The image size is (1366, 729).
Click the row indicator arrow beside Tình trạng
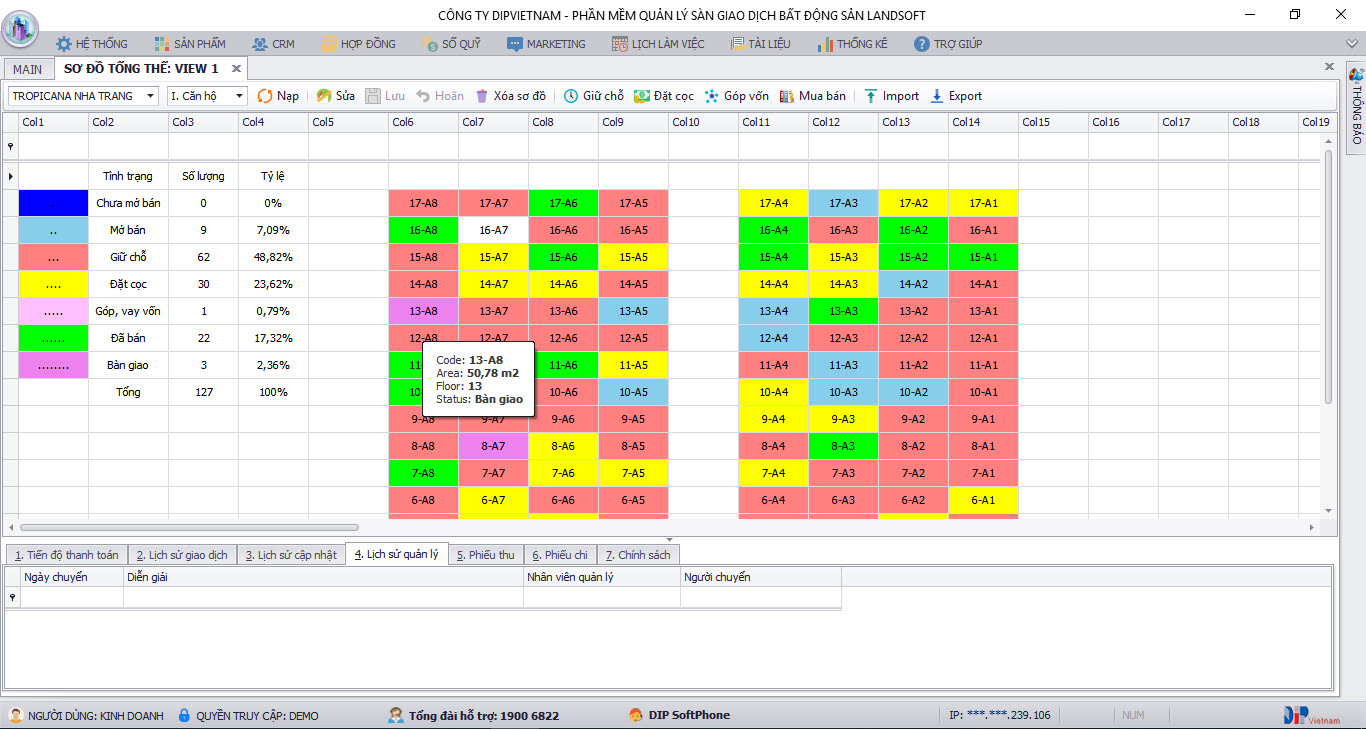11,177
